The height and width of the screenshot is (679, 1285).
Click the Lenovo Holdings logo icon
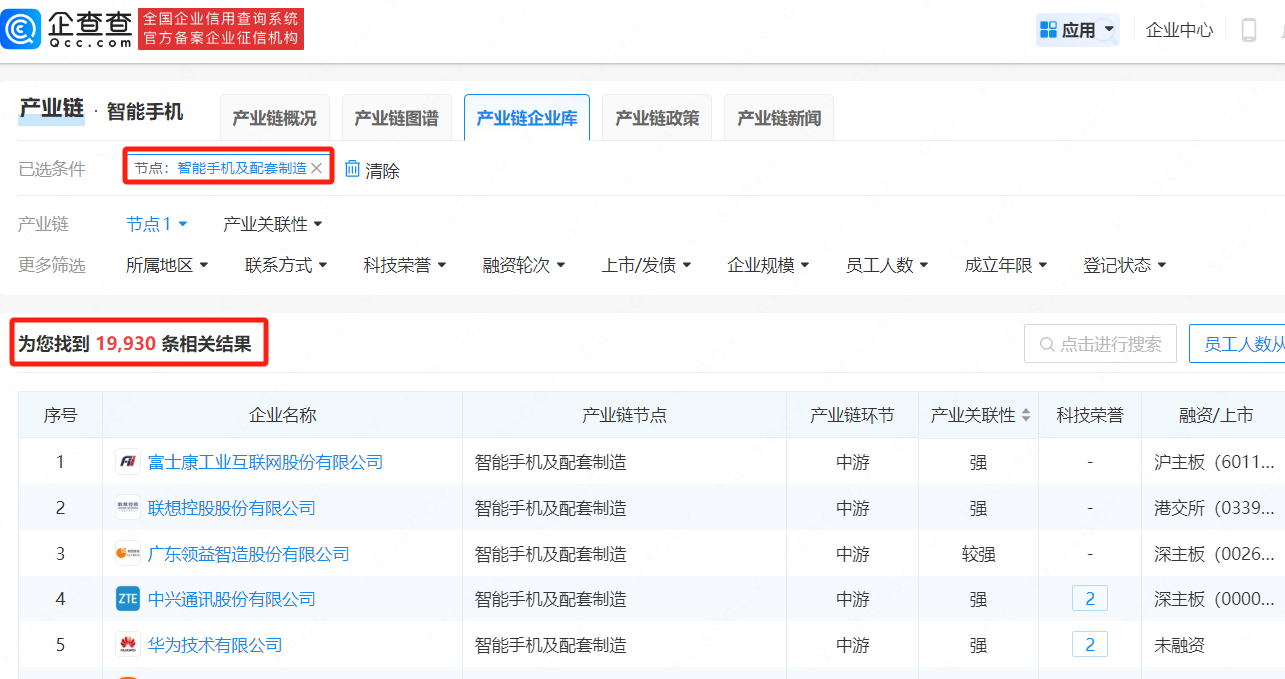[x=127, y=508]
